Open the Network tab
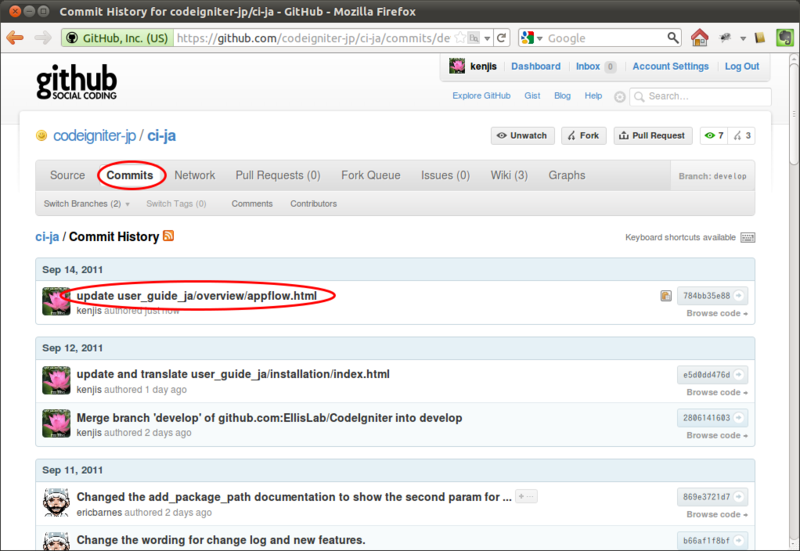Viewport: 800px width, 551px height. coord(194,175)
